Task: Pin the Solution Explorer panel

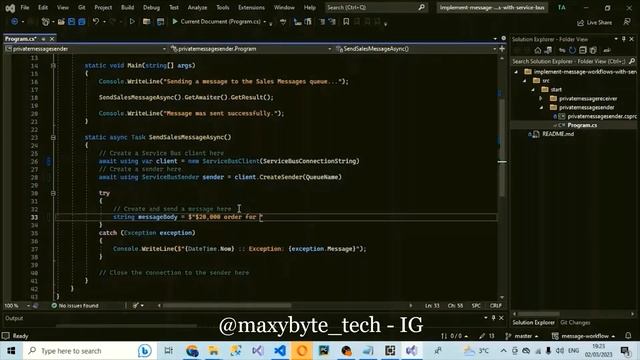Action: (624, 39)
